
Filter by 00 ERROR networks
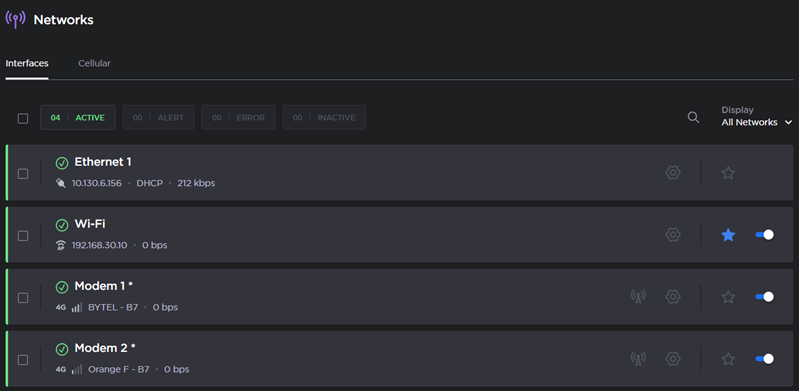coord(238,117)
